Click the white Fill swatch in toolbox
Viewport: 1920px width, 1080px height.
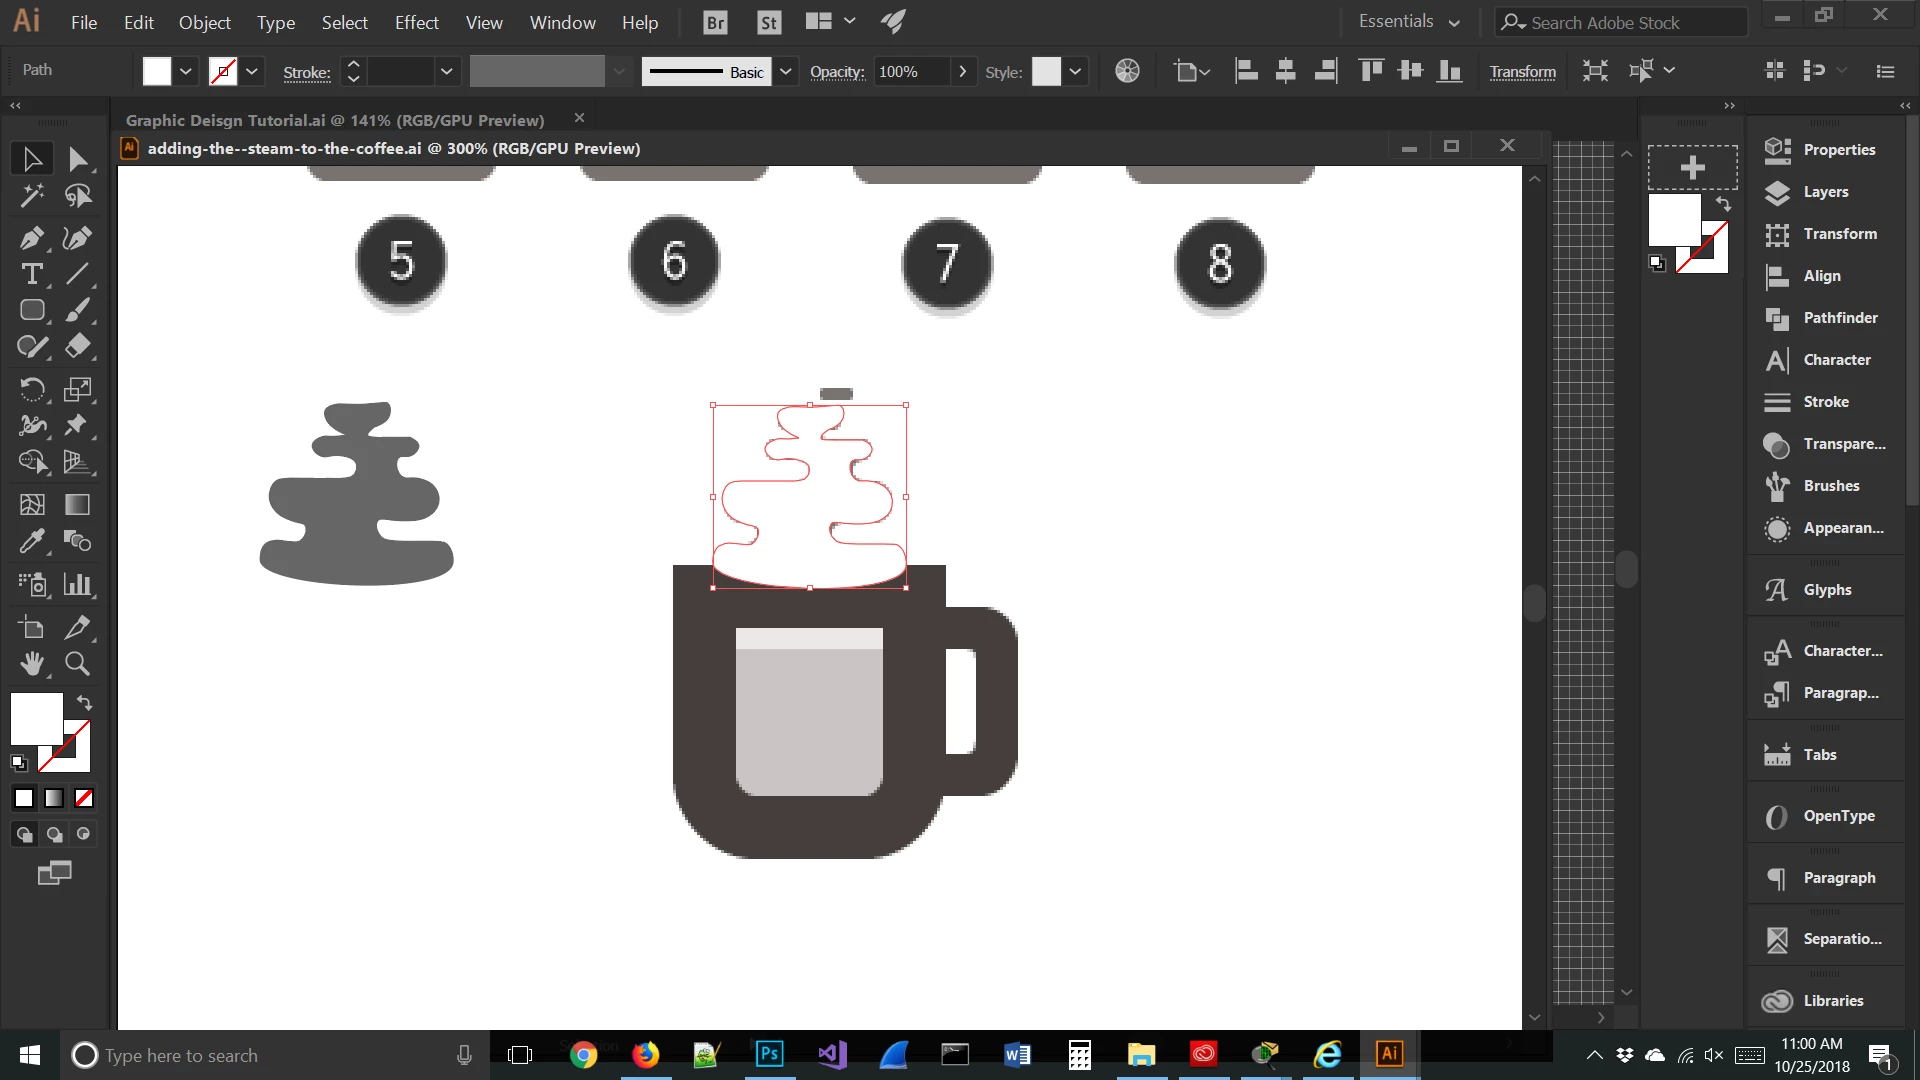36,718
